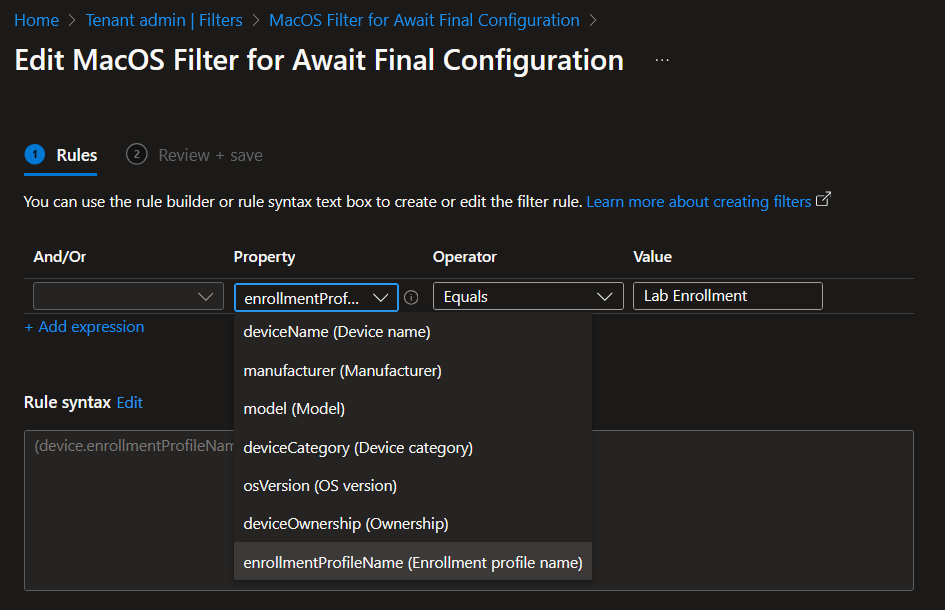Click the Lab Enrollment value field
The image size is (945, 610).
tap(727, 296)
